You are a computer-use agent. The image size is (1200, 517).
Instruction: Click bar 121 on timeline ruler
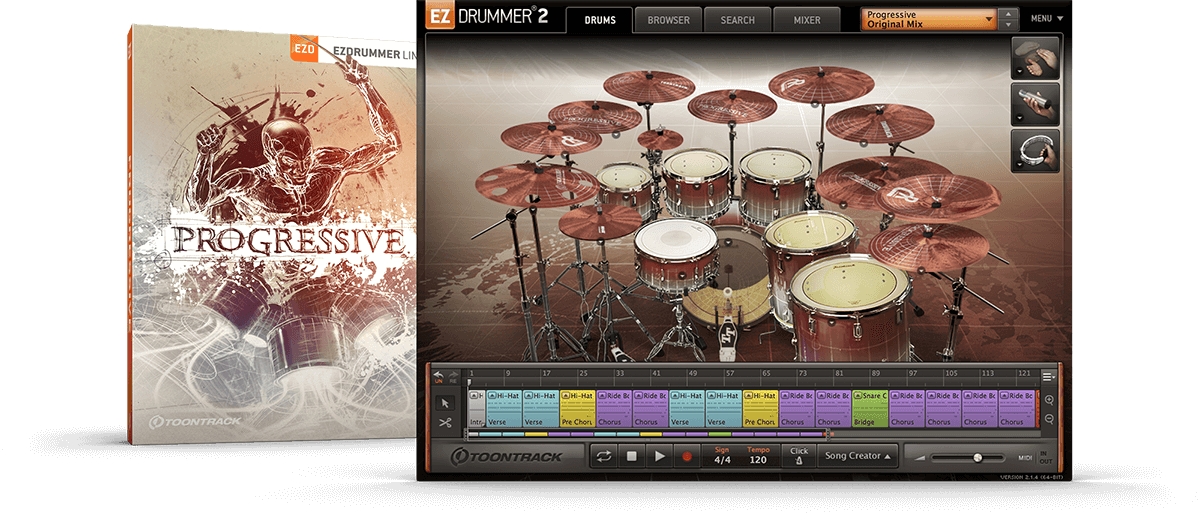point(1024,373)
